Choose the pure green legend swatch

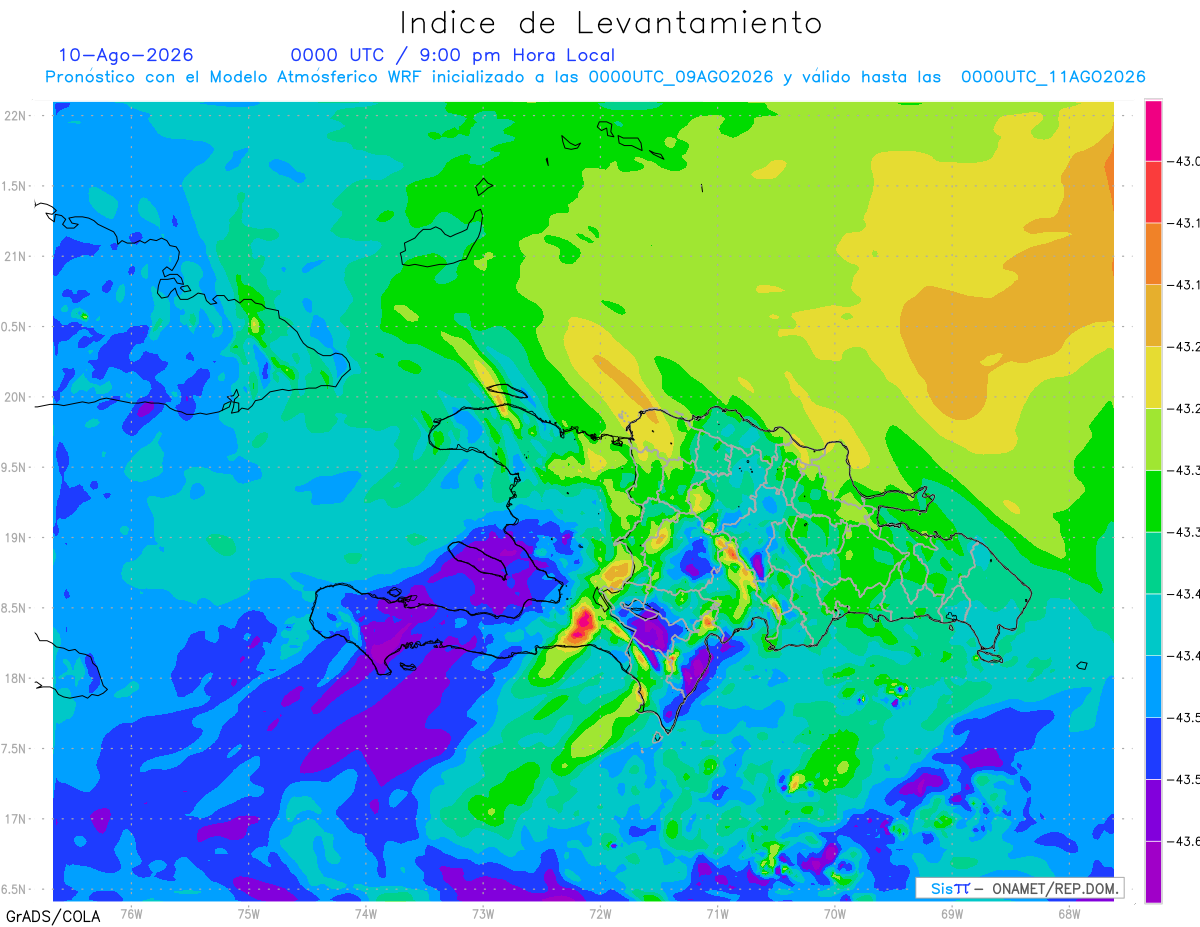tap(1153, 500)
